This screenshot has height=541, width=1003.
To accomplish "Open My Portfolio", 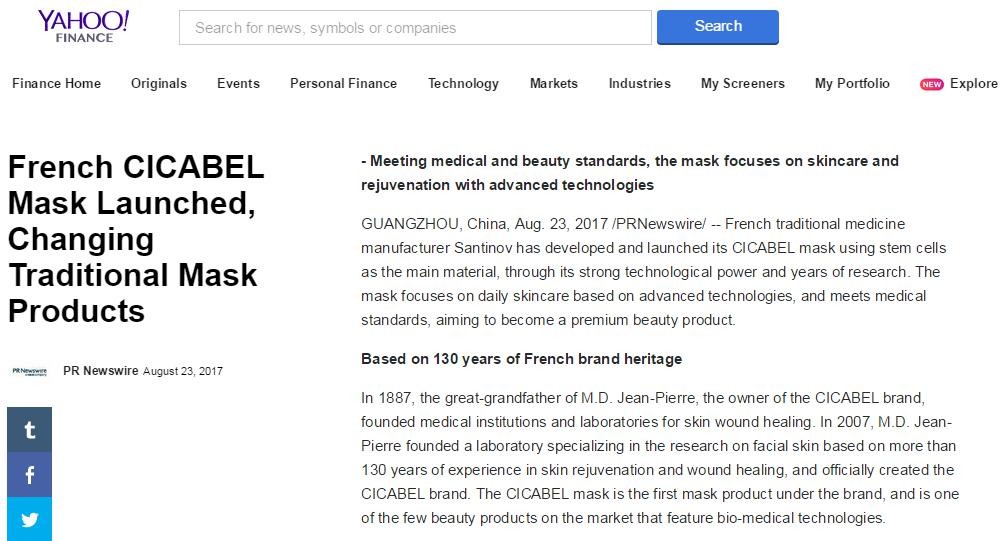I will (852, 84).
